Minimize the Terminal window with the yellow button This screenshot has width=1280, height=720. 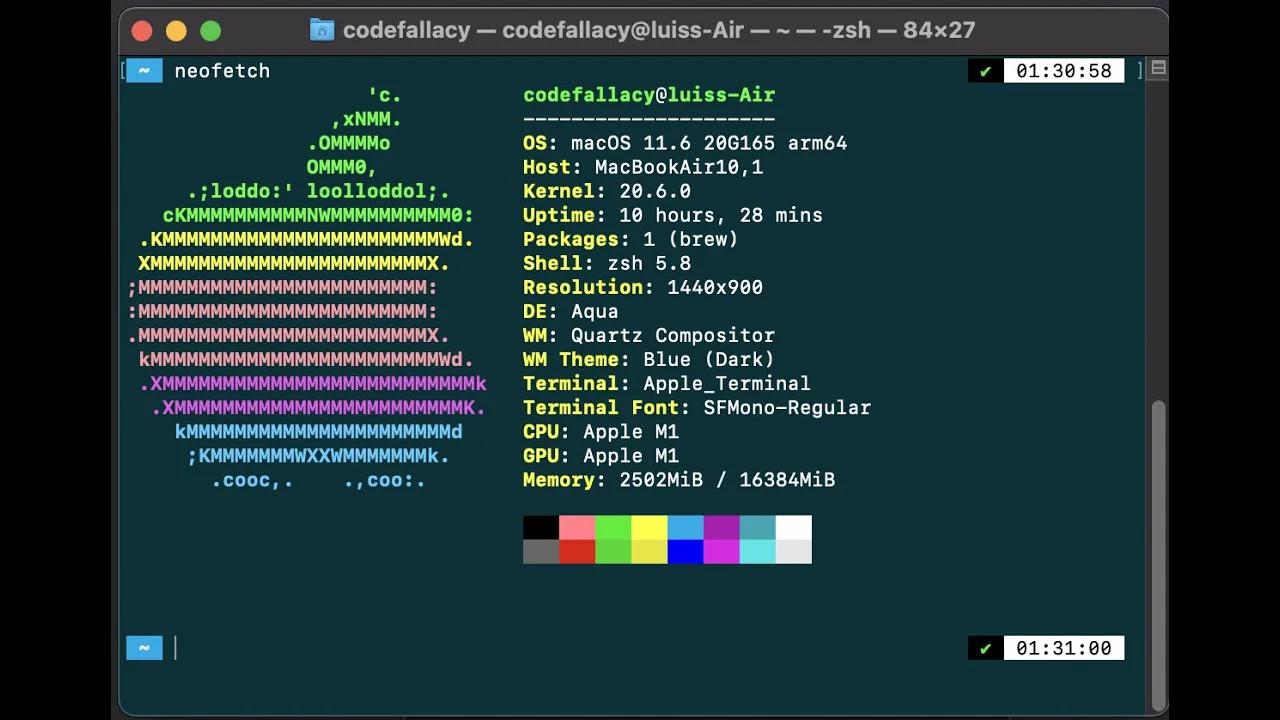(175, 30)
